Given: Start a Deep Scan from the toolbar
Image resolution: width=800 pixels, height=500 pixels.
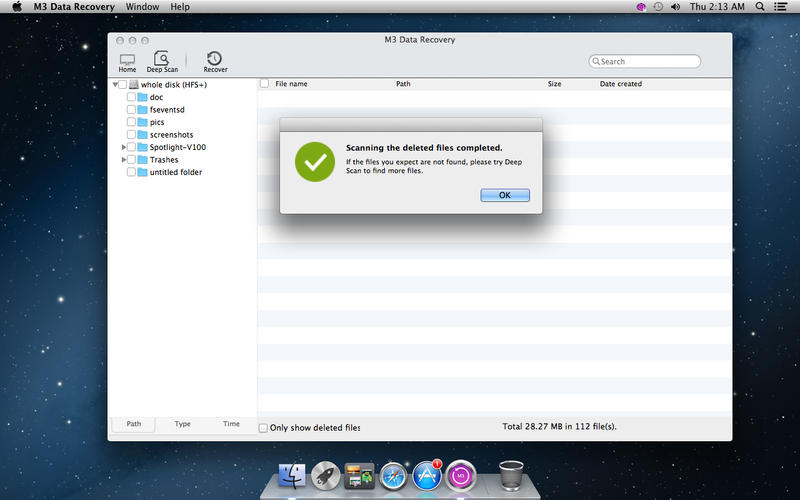Looking at the screenshot, I should 162,62.
